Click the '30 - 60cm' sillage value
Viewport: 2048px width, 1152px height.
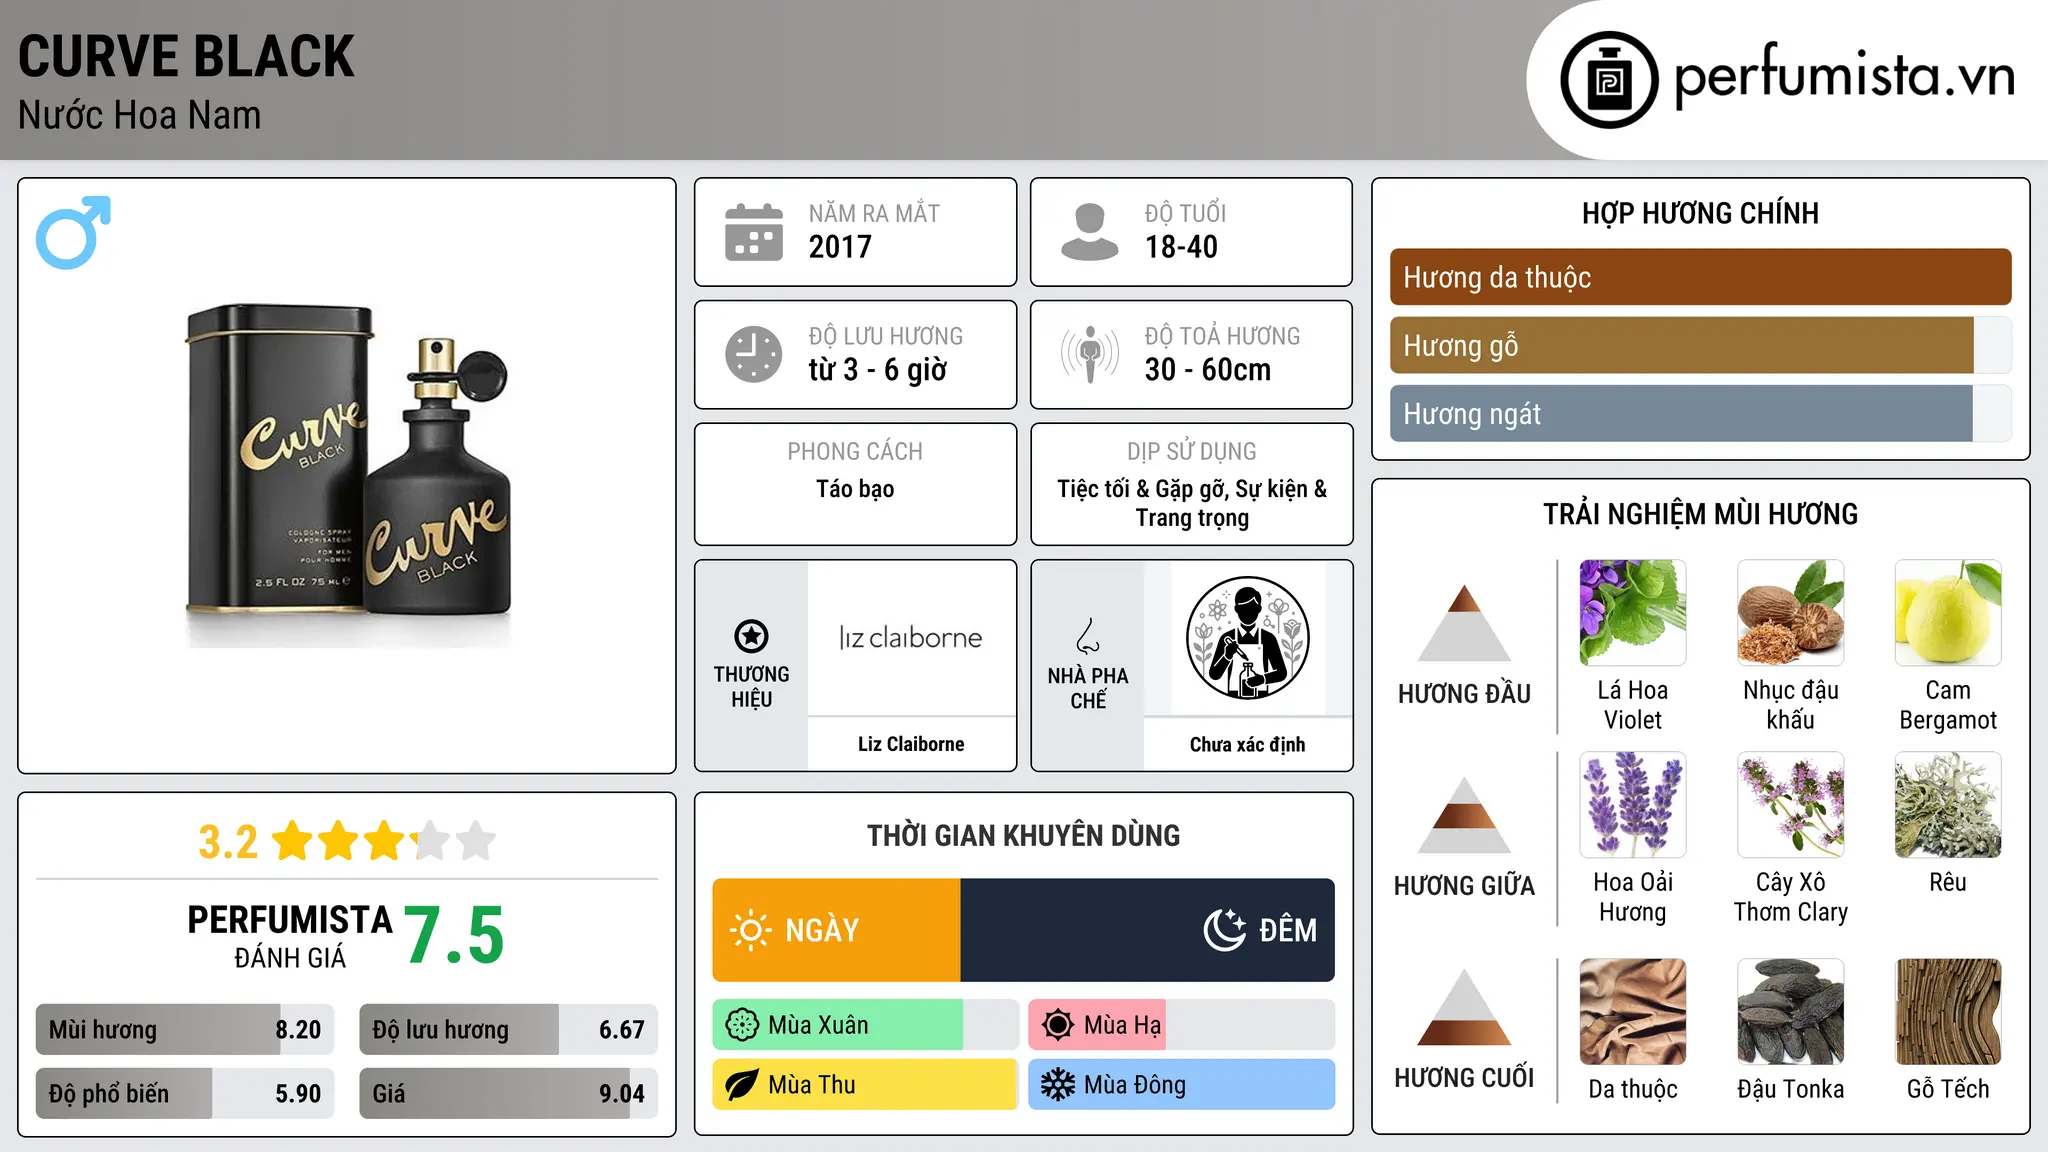(x=1208, y=370)
